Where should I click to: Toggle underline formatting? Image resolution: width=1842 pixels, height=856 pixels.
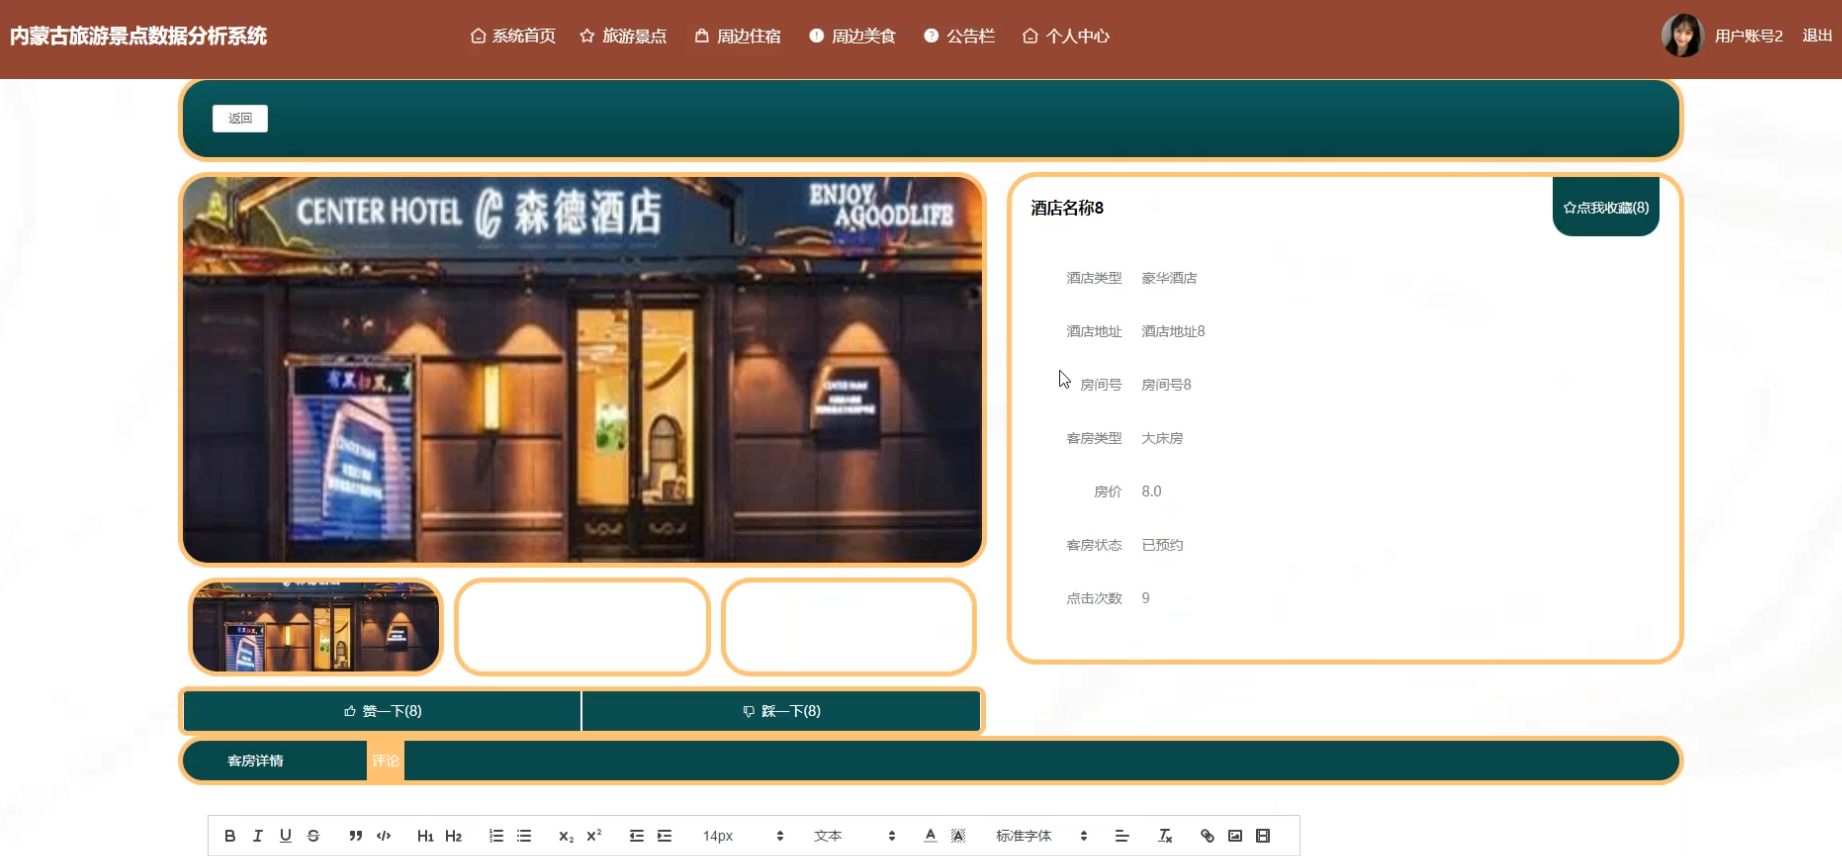click(x=286, y=836)
